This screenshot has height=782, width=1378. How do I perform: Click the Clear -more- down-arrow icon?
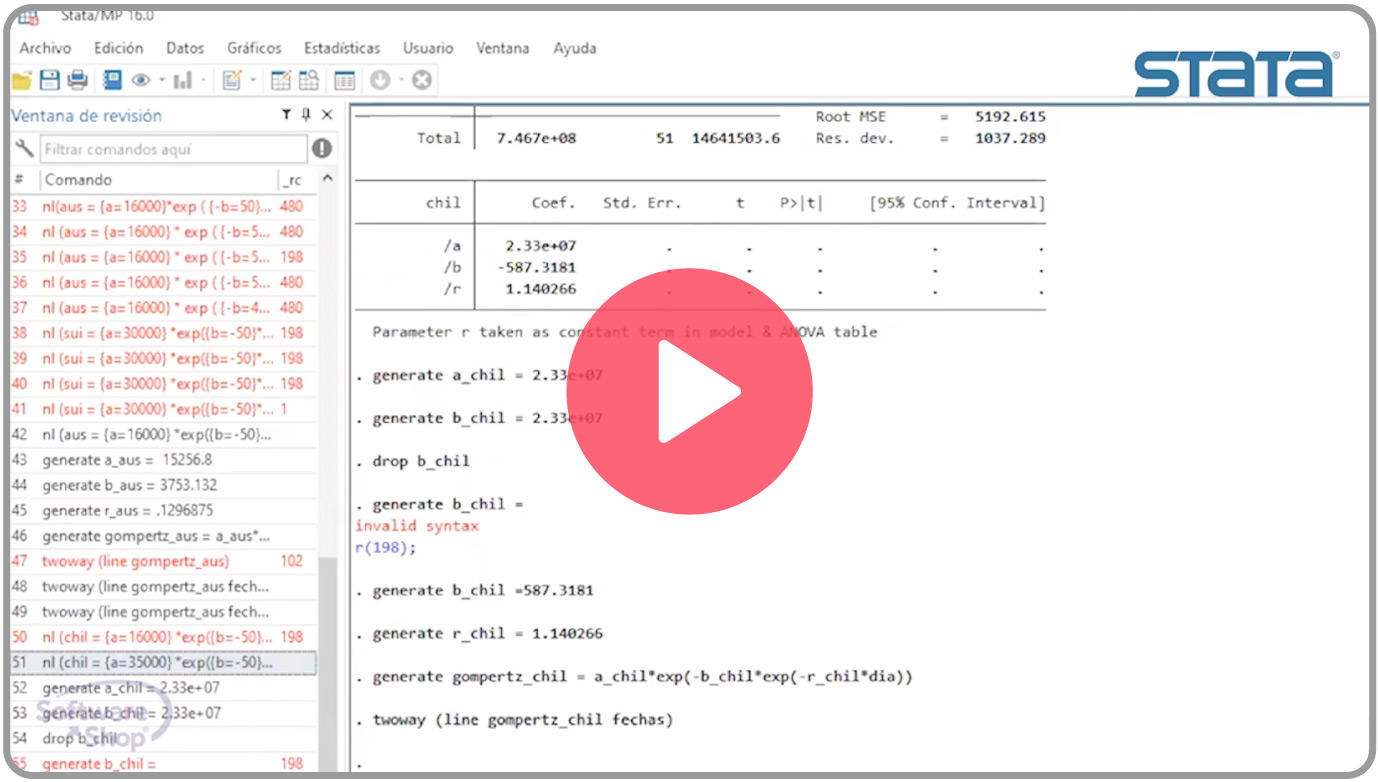point(380,80)
